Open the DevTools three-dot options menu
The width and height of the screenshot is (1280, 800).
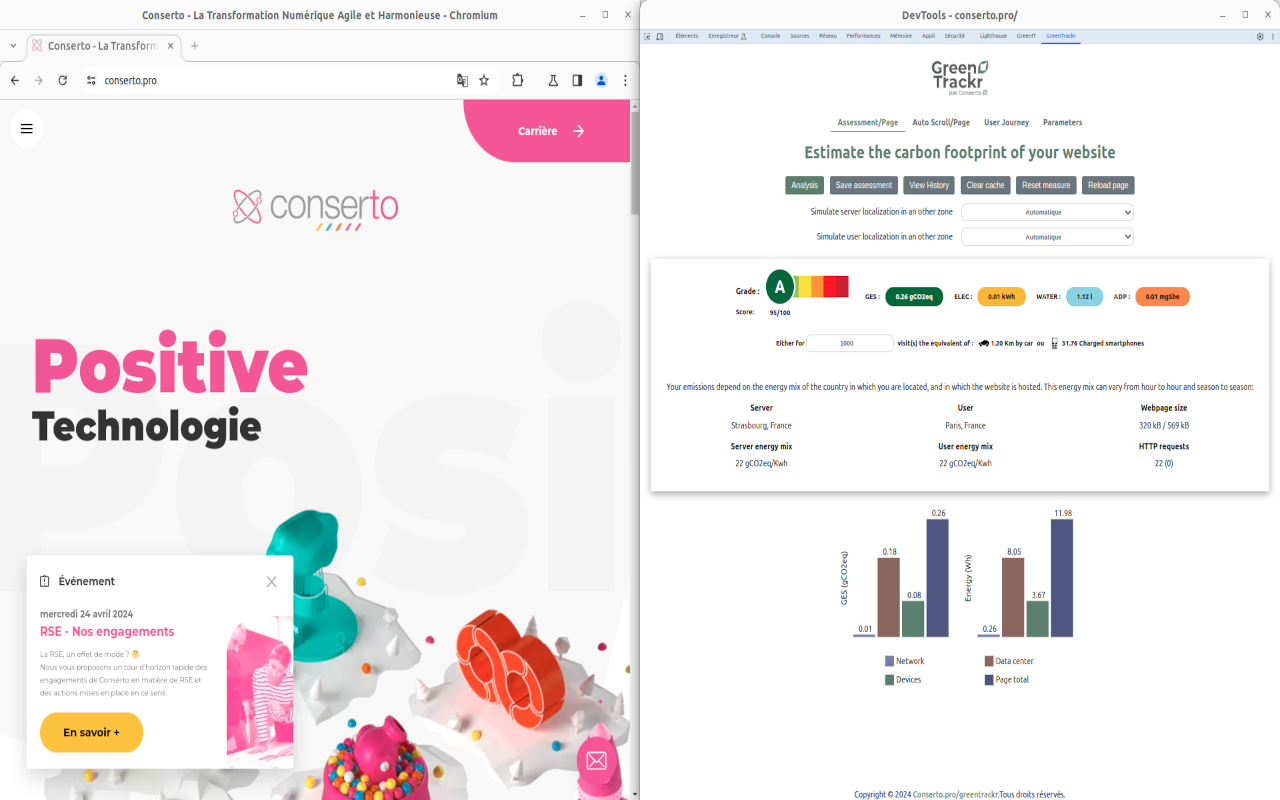[x=1271, y=36]
